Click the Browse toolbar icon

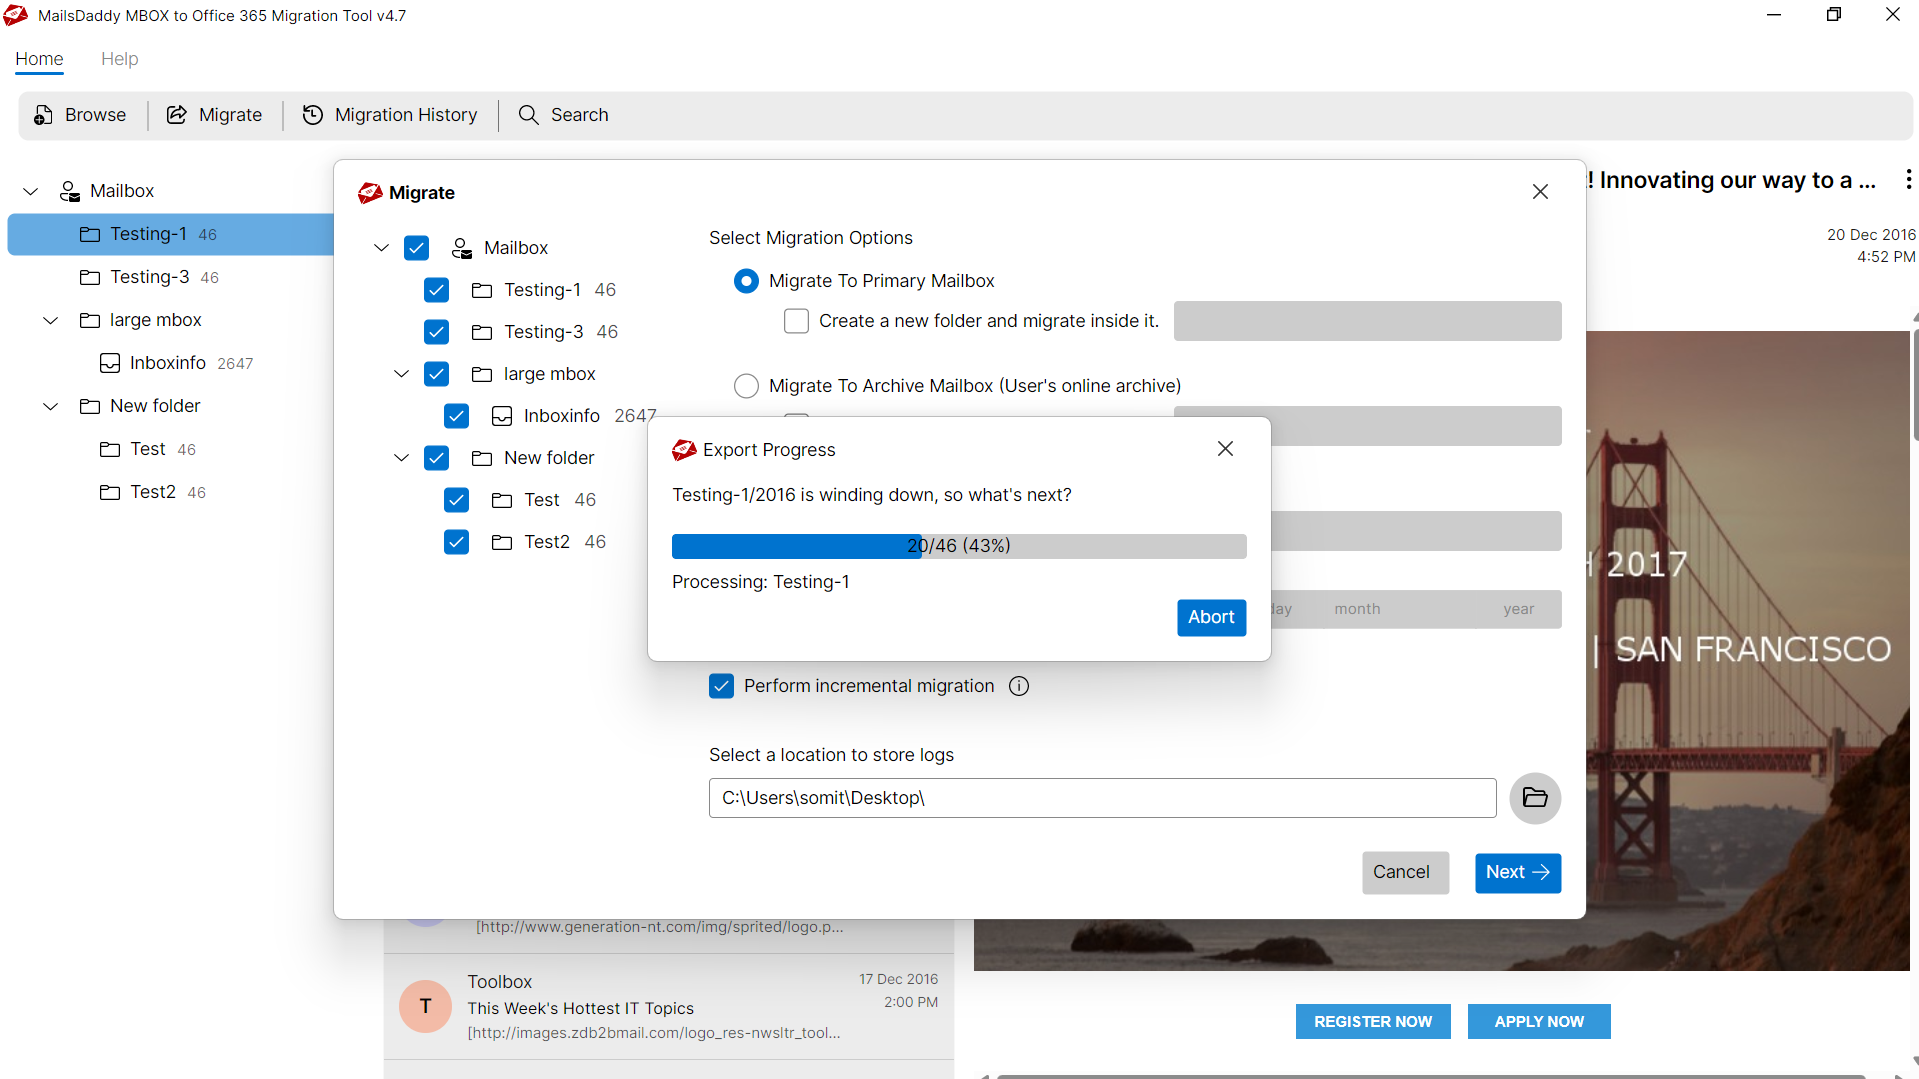pyautogui.click(x=43, y=115)
